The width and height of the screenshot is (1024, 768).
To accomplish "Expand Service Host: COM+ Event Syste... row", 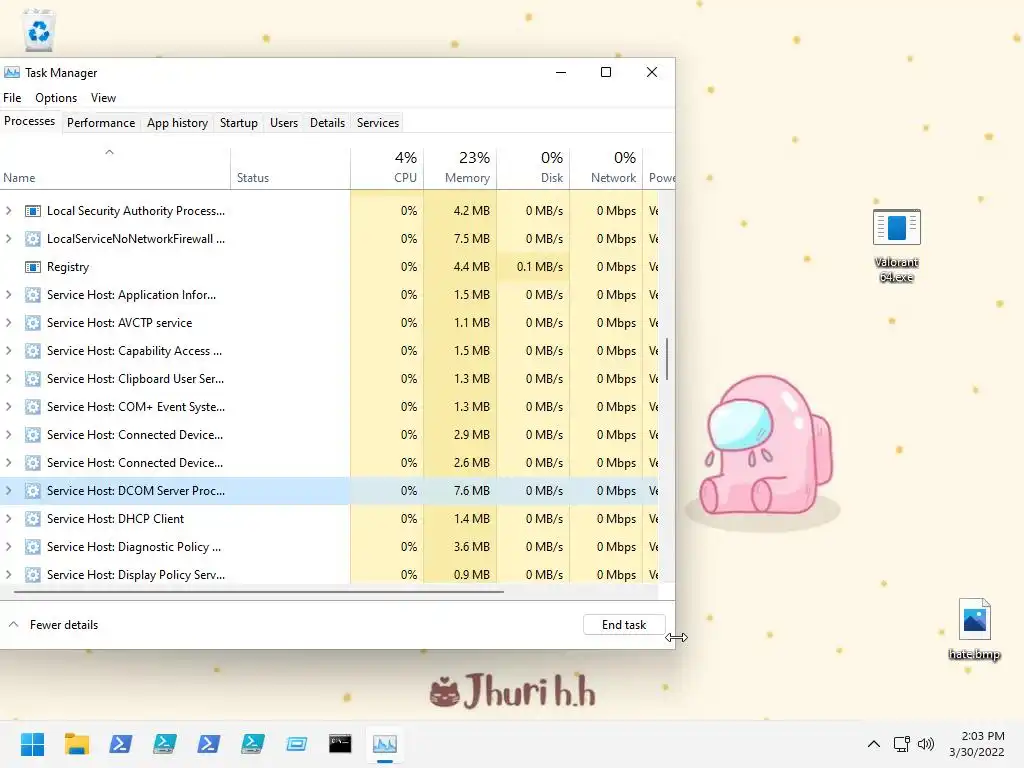I will point(8,407).
